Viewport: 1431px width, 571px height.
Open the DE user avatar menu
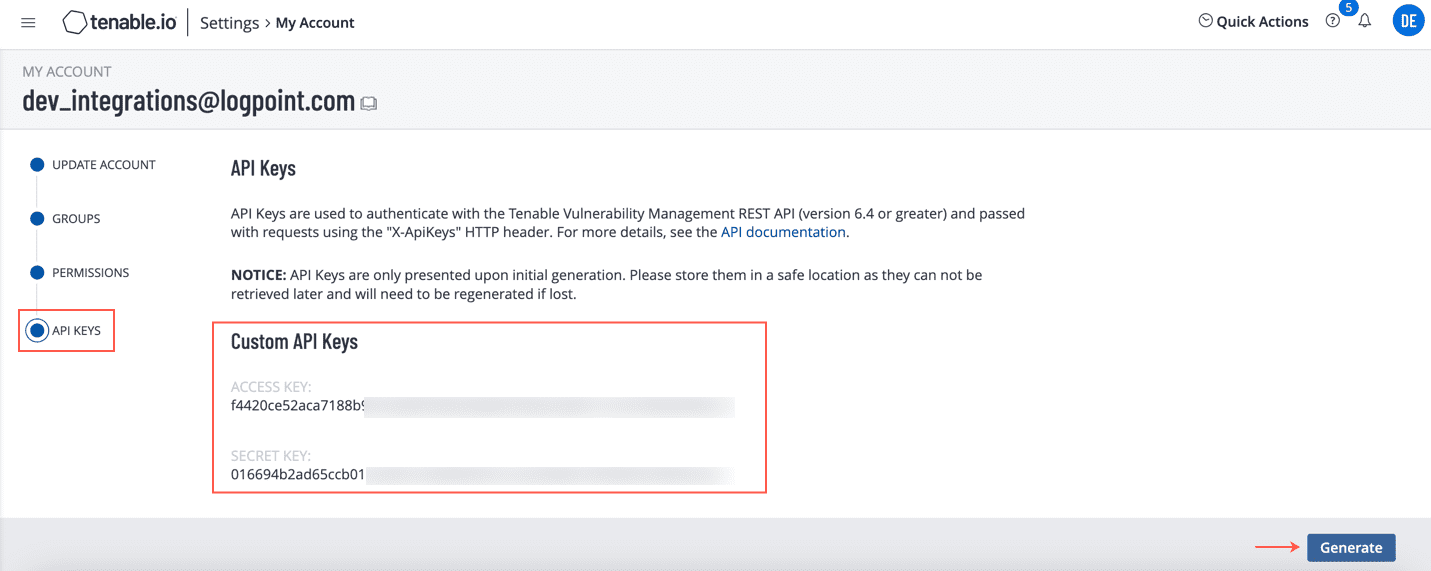[x=1408, y=21]
